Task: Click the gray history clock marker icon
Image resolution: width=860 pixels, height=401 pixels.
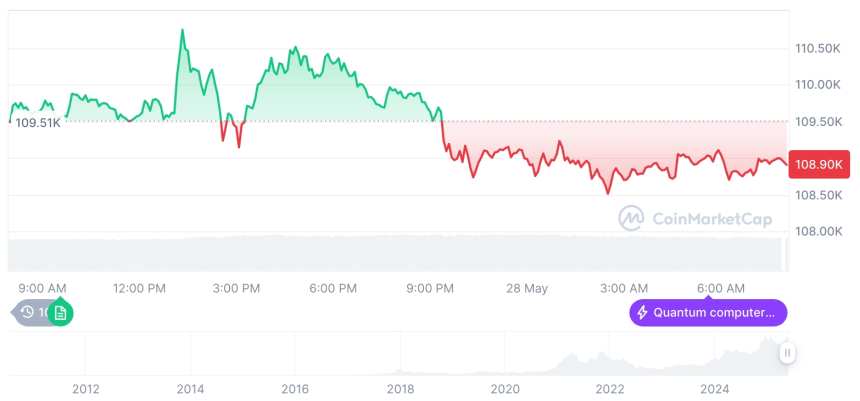Action: [x=29, y=313]
